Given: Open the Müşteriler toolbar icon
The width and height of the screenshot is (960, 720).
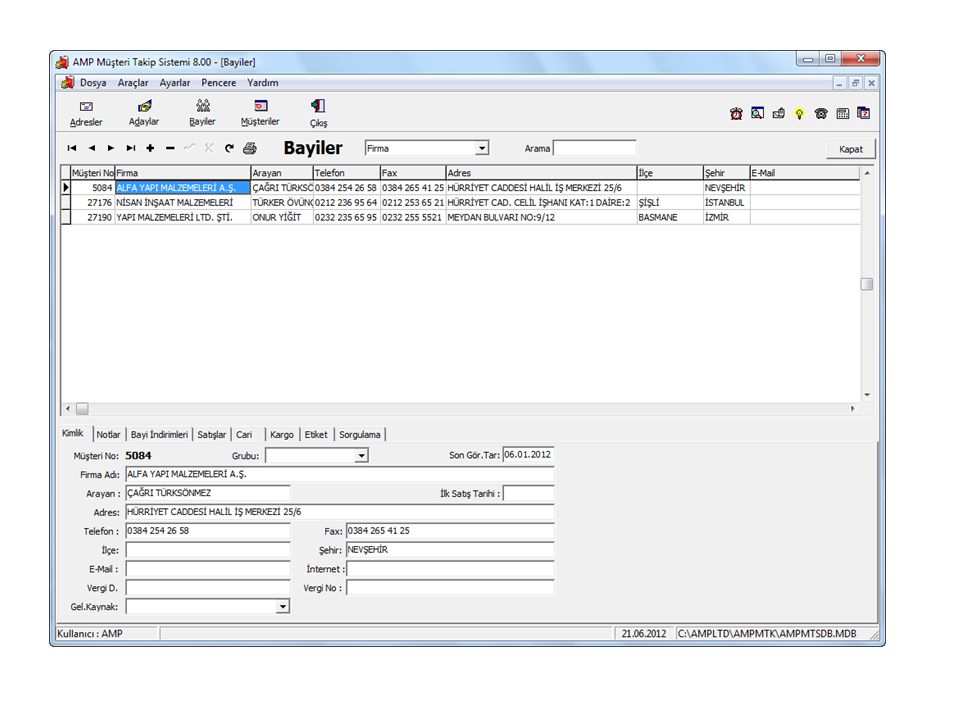Looking at the screenshot, I should click(260, 113).
